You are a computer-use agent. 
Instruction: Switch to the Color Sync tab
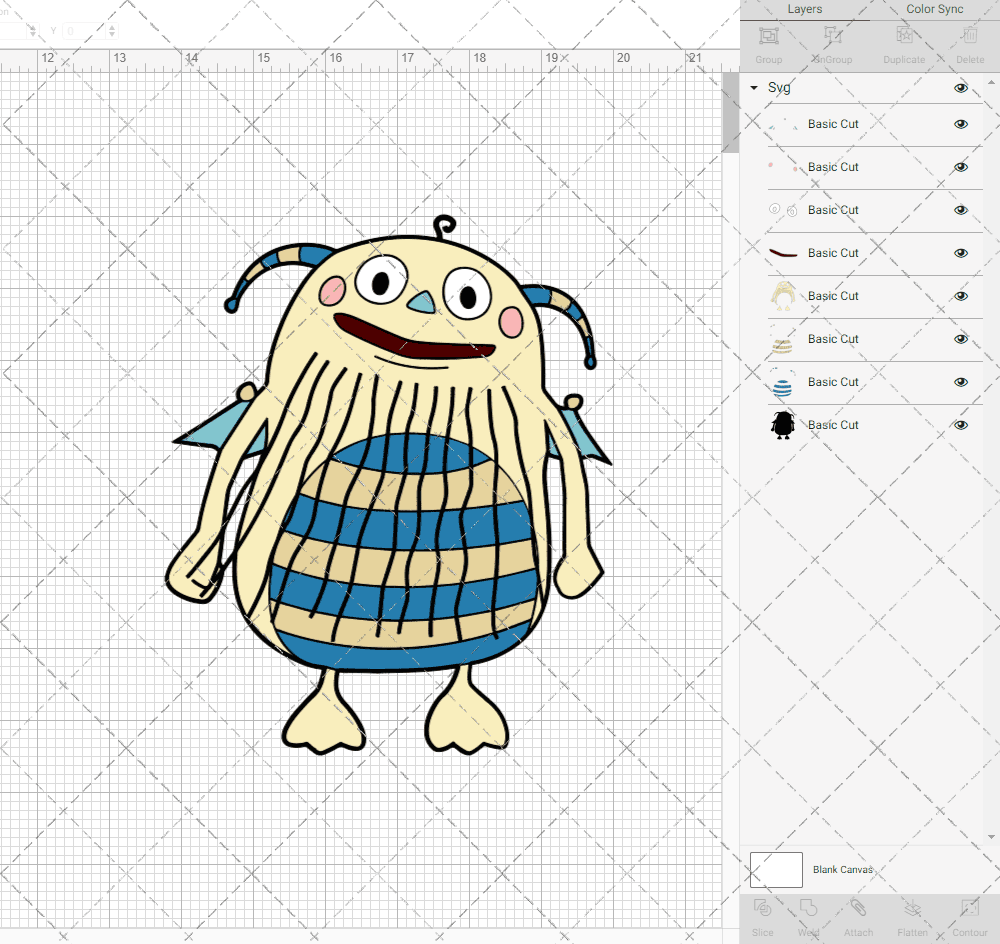[x=934, y=9]
